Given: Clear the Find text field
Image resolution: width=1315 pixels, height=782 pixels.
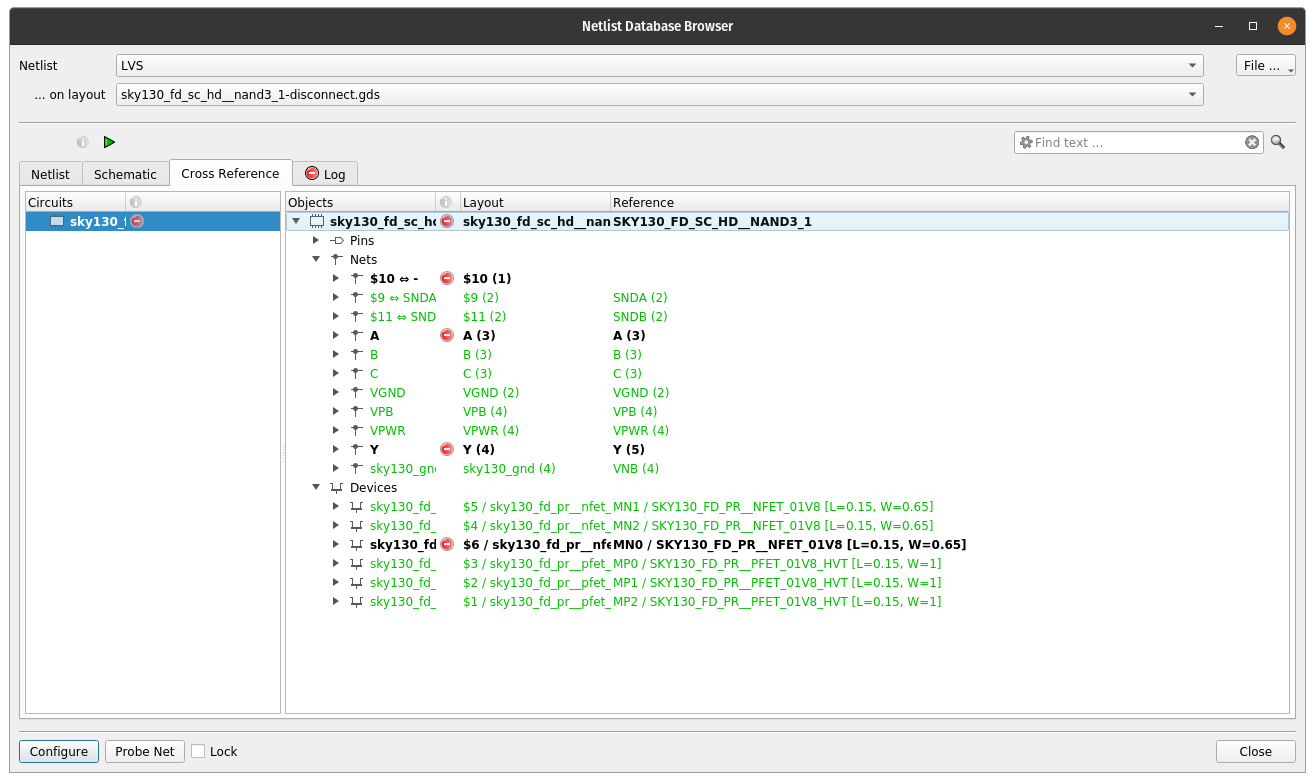Looking at the screenshot, I should 1252,142.
